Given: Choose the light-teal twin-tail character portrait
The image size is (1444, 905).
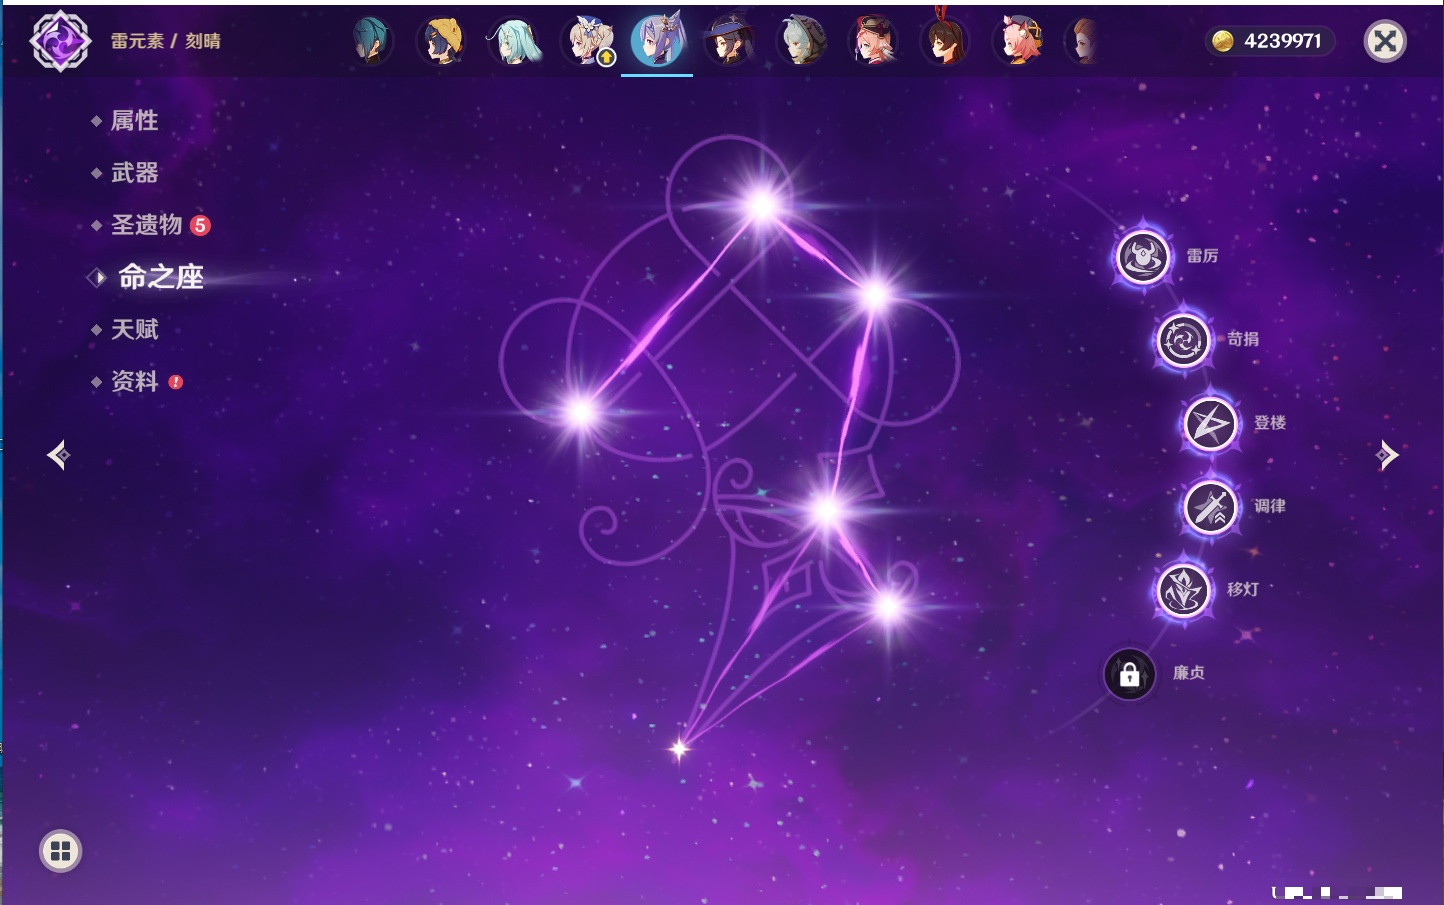Looking at the screenshot, I should tap(514, 41).
